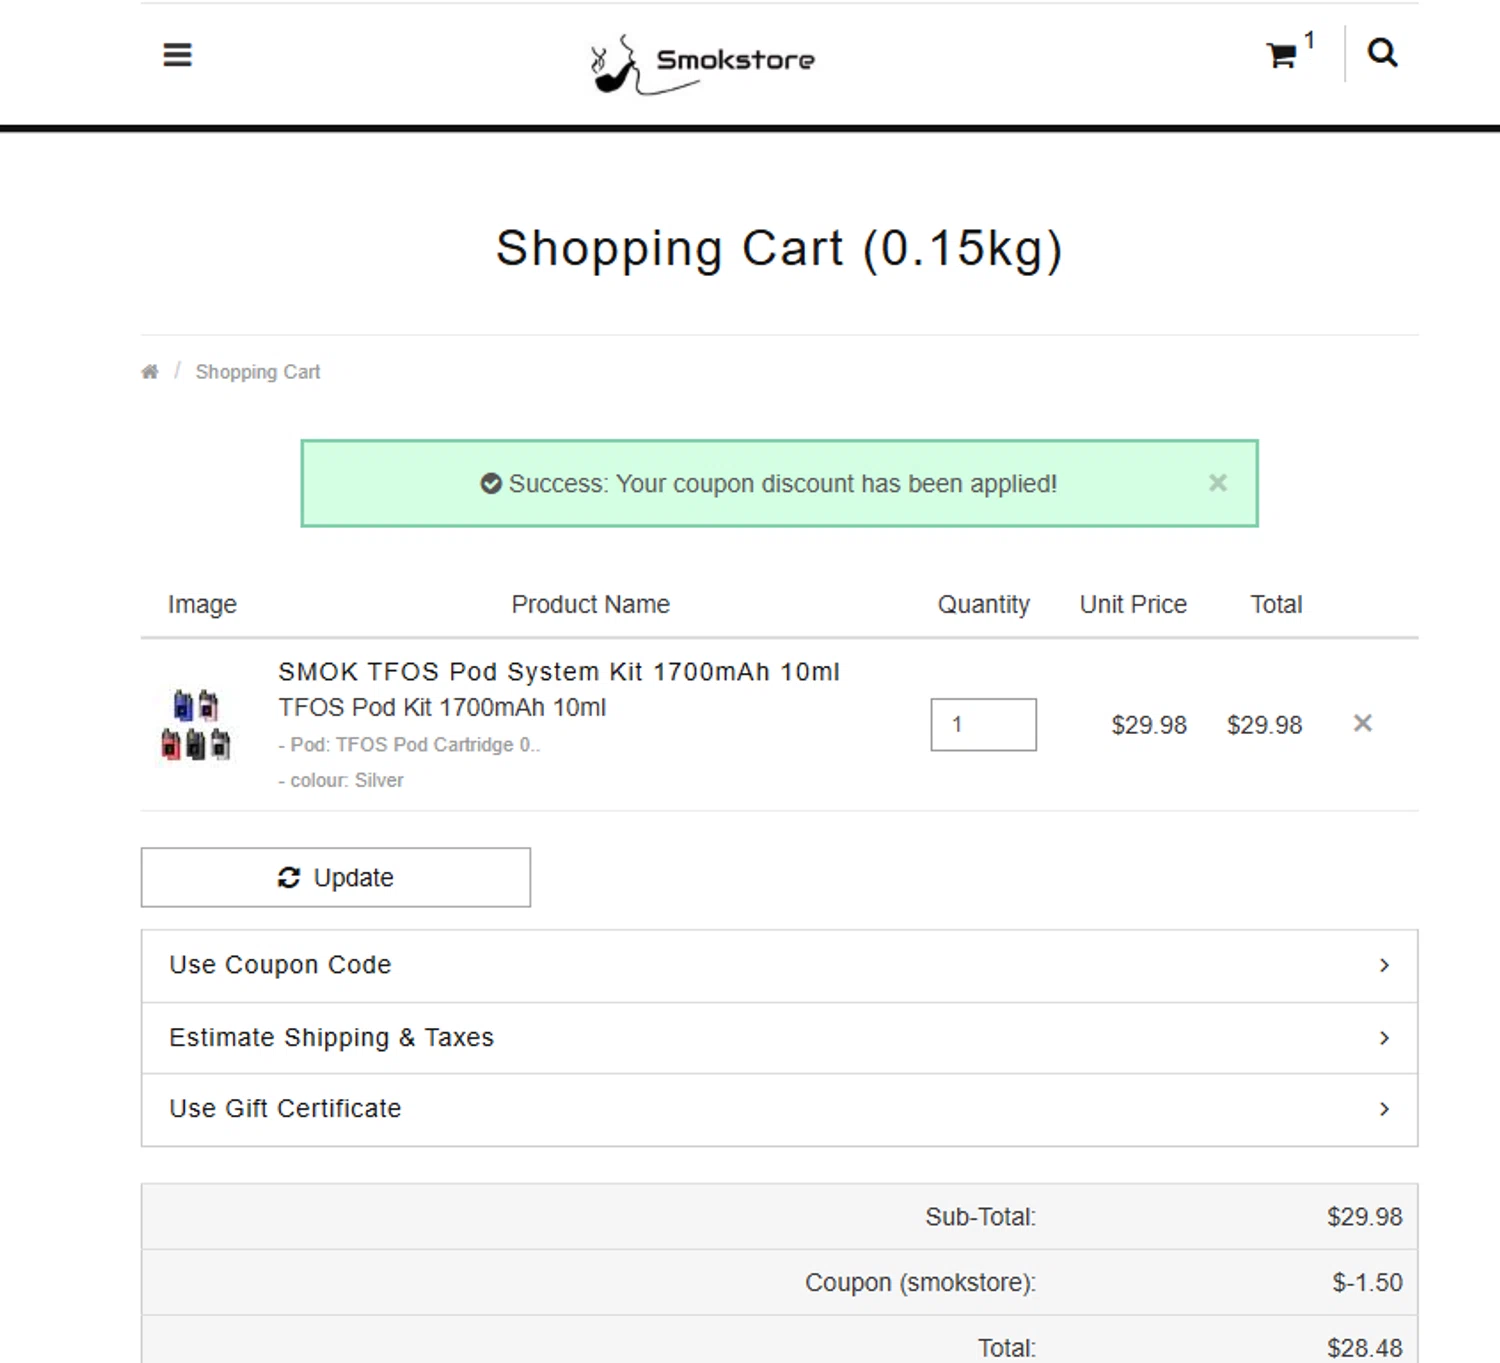This screenshot has height=1363, width=1500.
Task: Open the SMOK TFOS Pod System Kit link
Action: pos(559,672)
